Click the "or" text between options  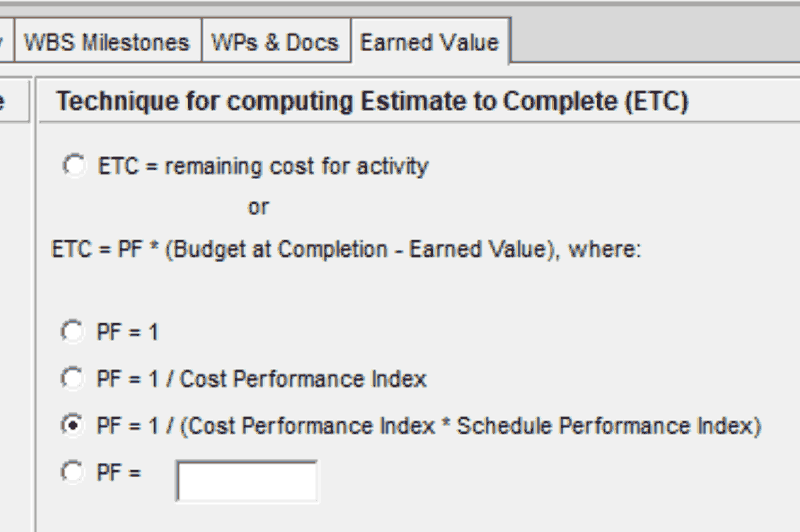click(258, 208)
